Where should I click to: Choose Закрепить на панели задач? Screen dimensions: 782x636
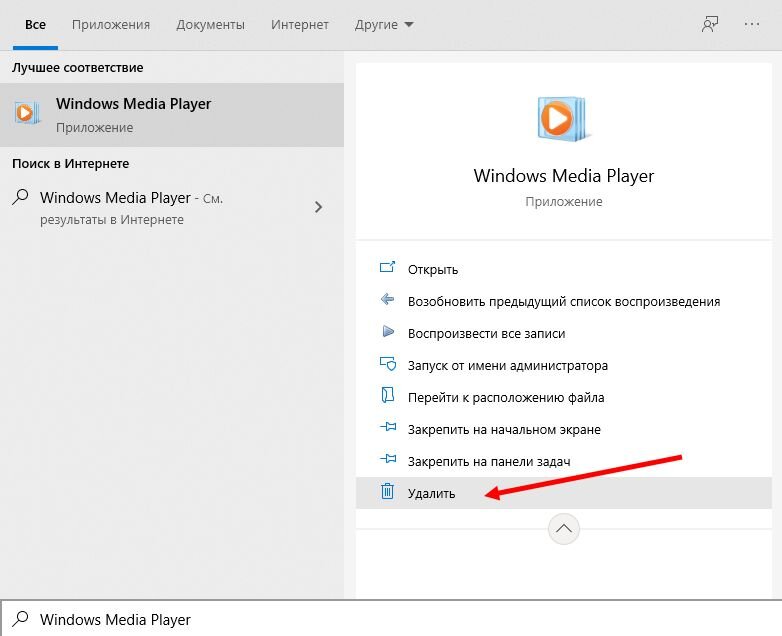point(564,461)
